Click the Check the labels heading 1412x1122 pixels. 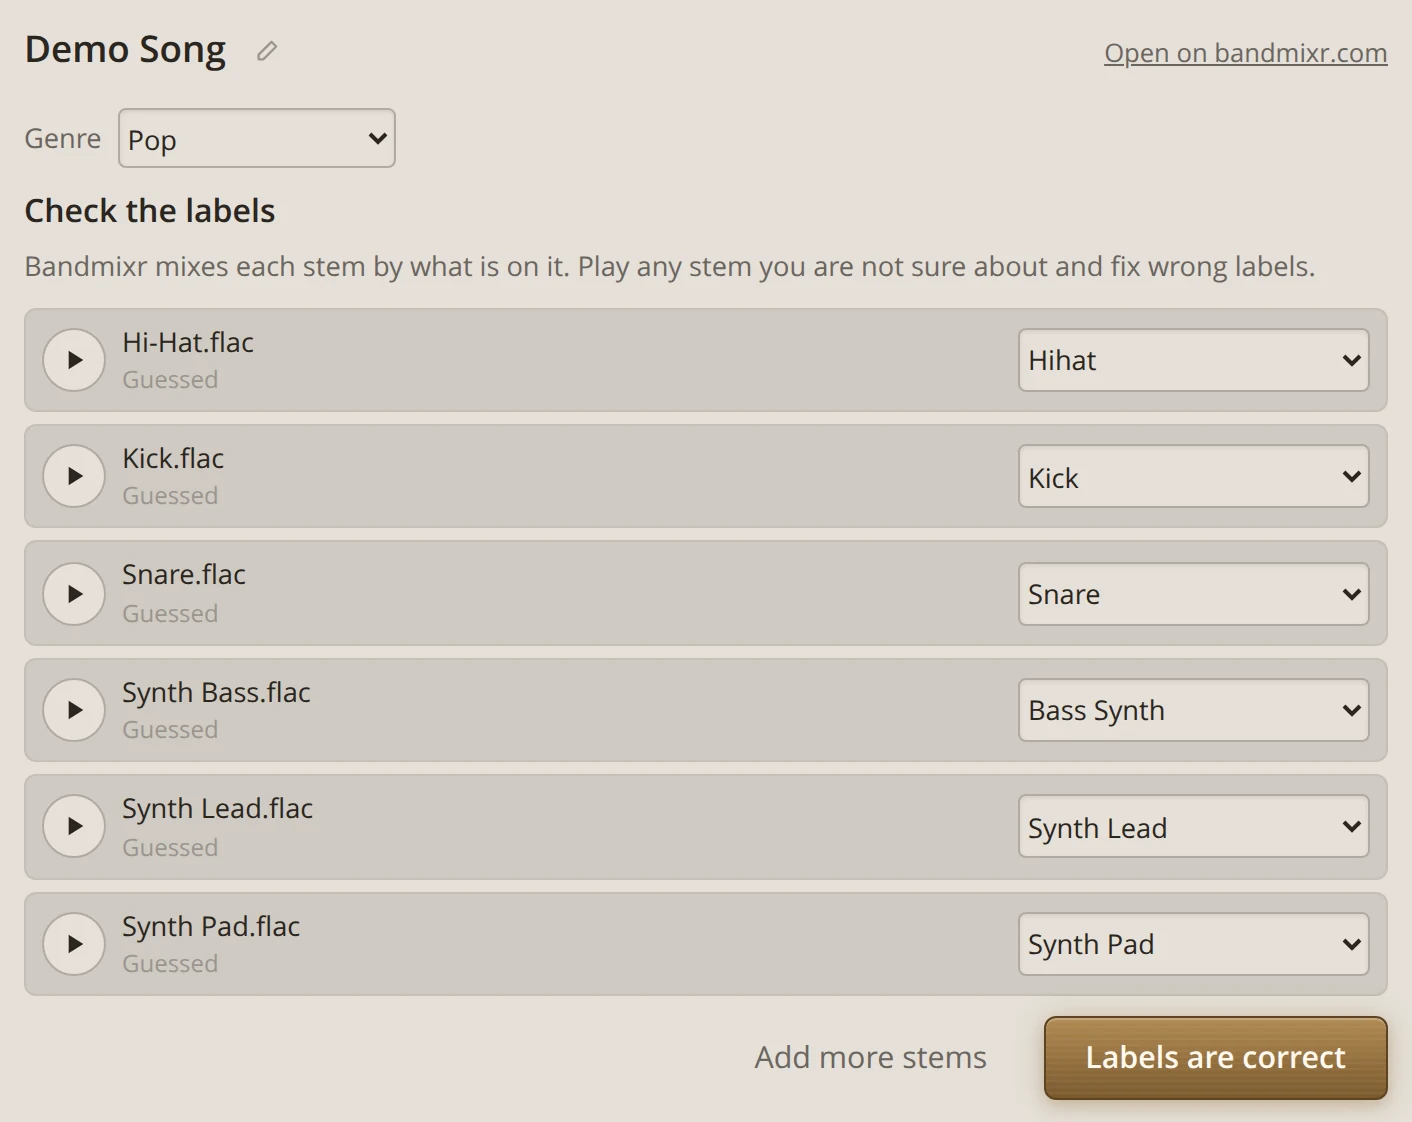click(x=150, y=211)
